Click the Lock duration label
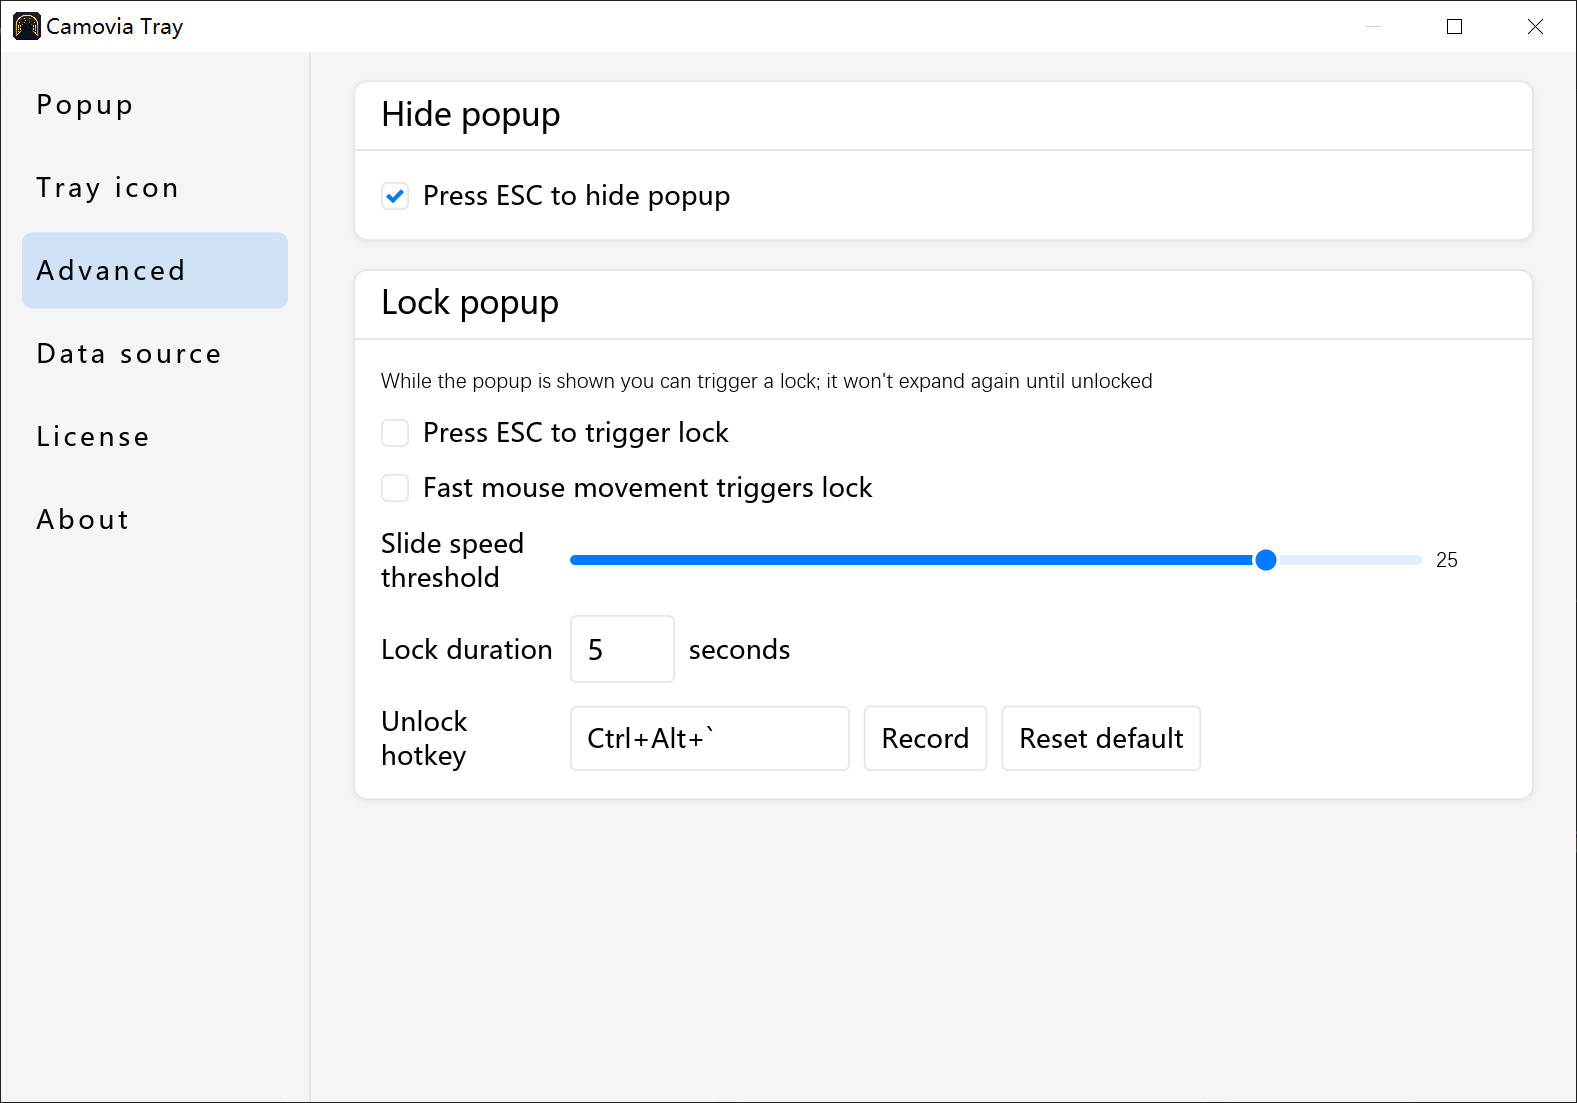 466,650
